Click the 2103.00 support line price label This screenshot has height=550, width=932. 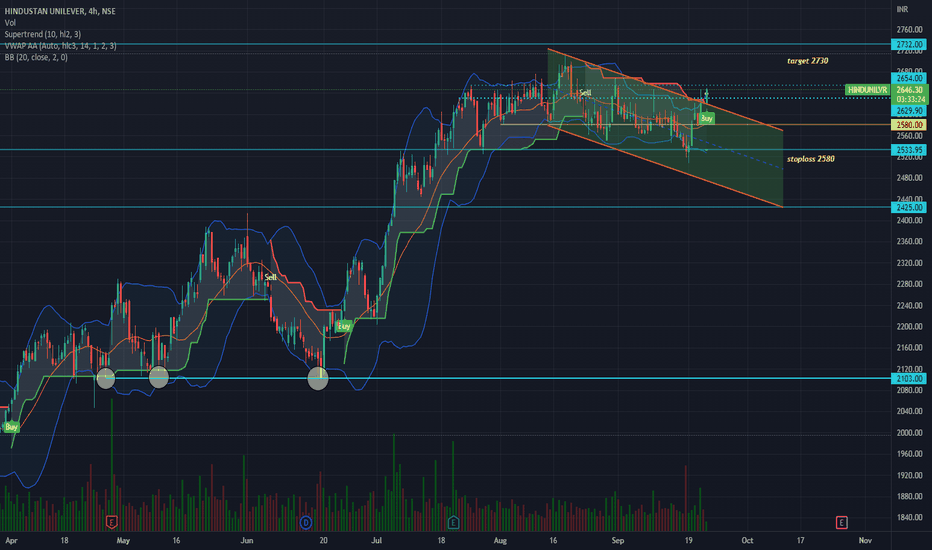pyautogui.click(x=909, y=379)
